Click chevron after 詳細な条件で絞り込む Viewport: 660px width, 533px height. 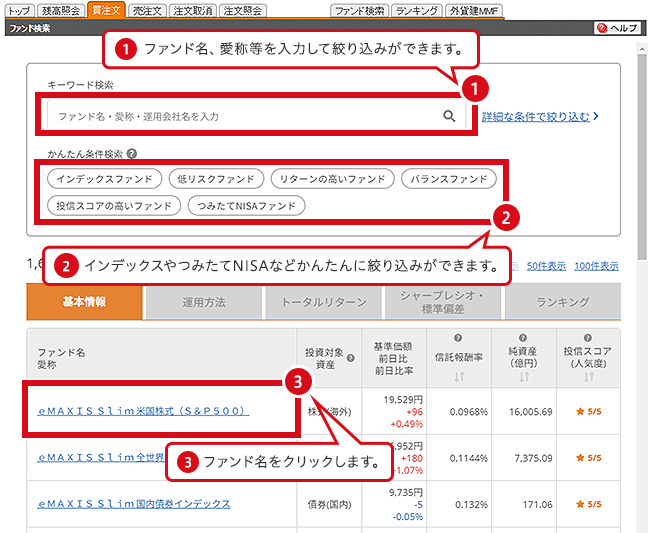click(x=596, y=116)
